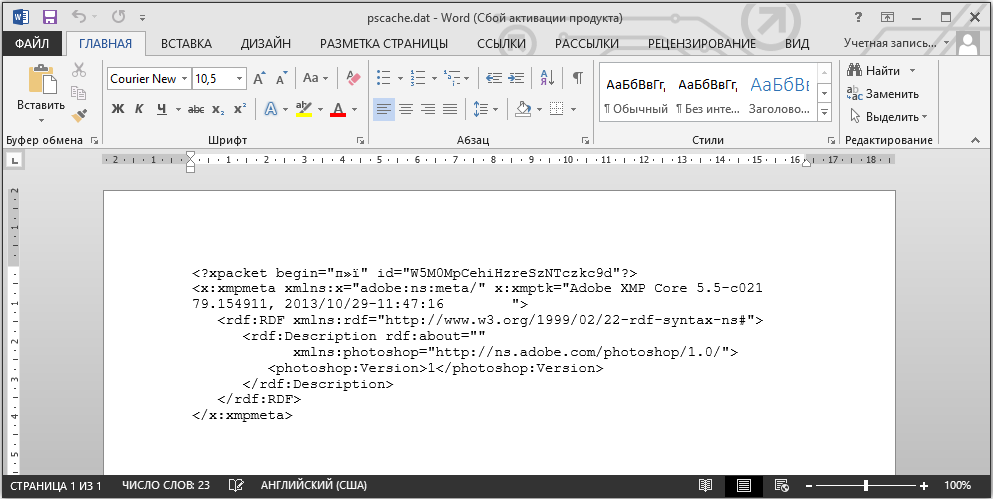Screen dimensions: 993x499
Task: Show paragraph marks with the pilcrow icon
Action: tap(577, 78)
